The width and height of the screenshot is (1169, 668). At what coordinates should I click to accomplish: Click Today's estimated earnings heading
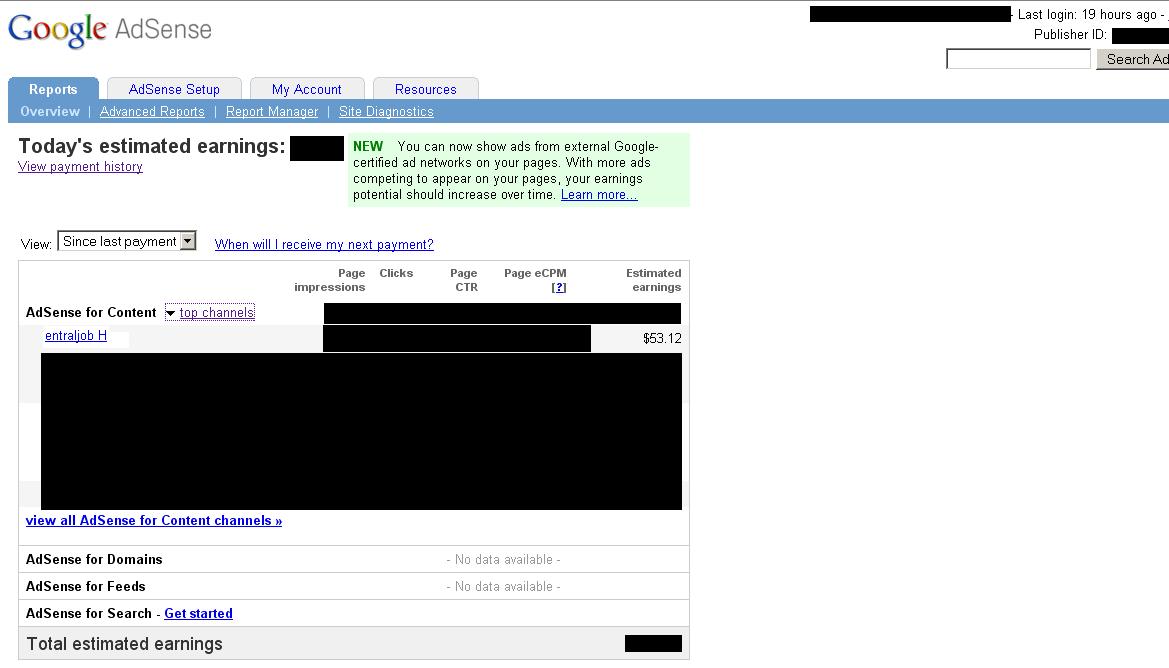tap(152, 146)
